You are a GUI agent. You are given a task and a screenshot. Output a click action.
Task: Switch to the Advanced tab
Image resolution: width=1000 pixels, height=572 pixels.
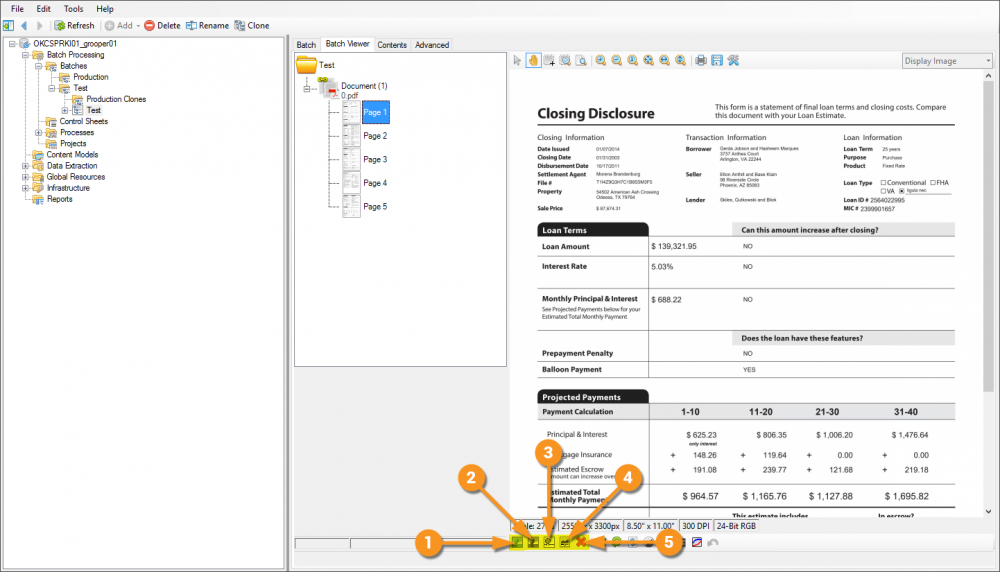[x=432, y=45]
